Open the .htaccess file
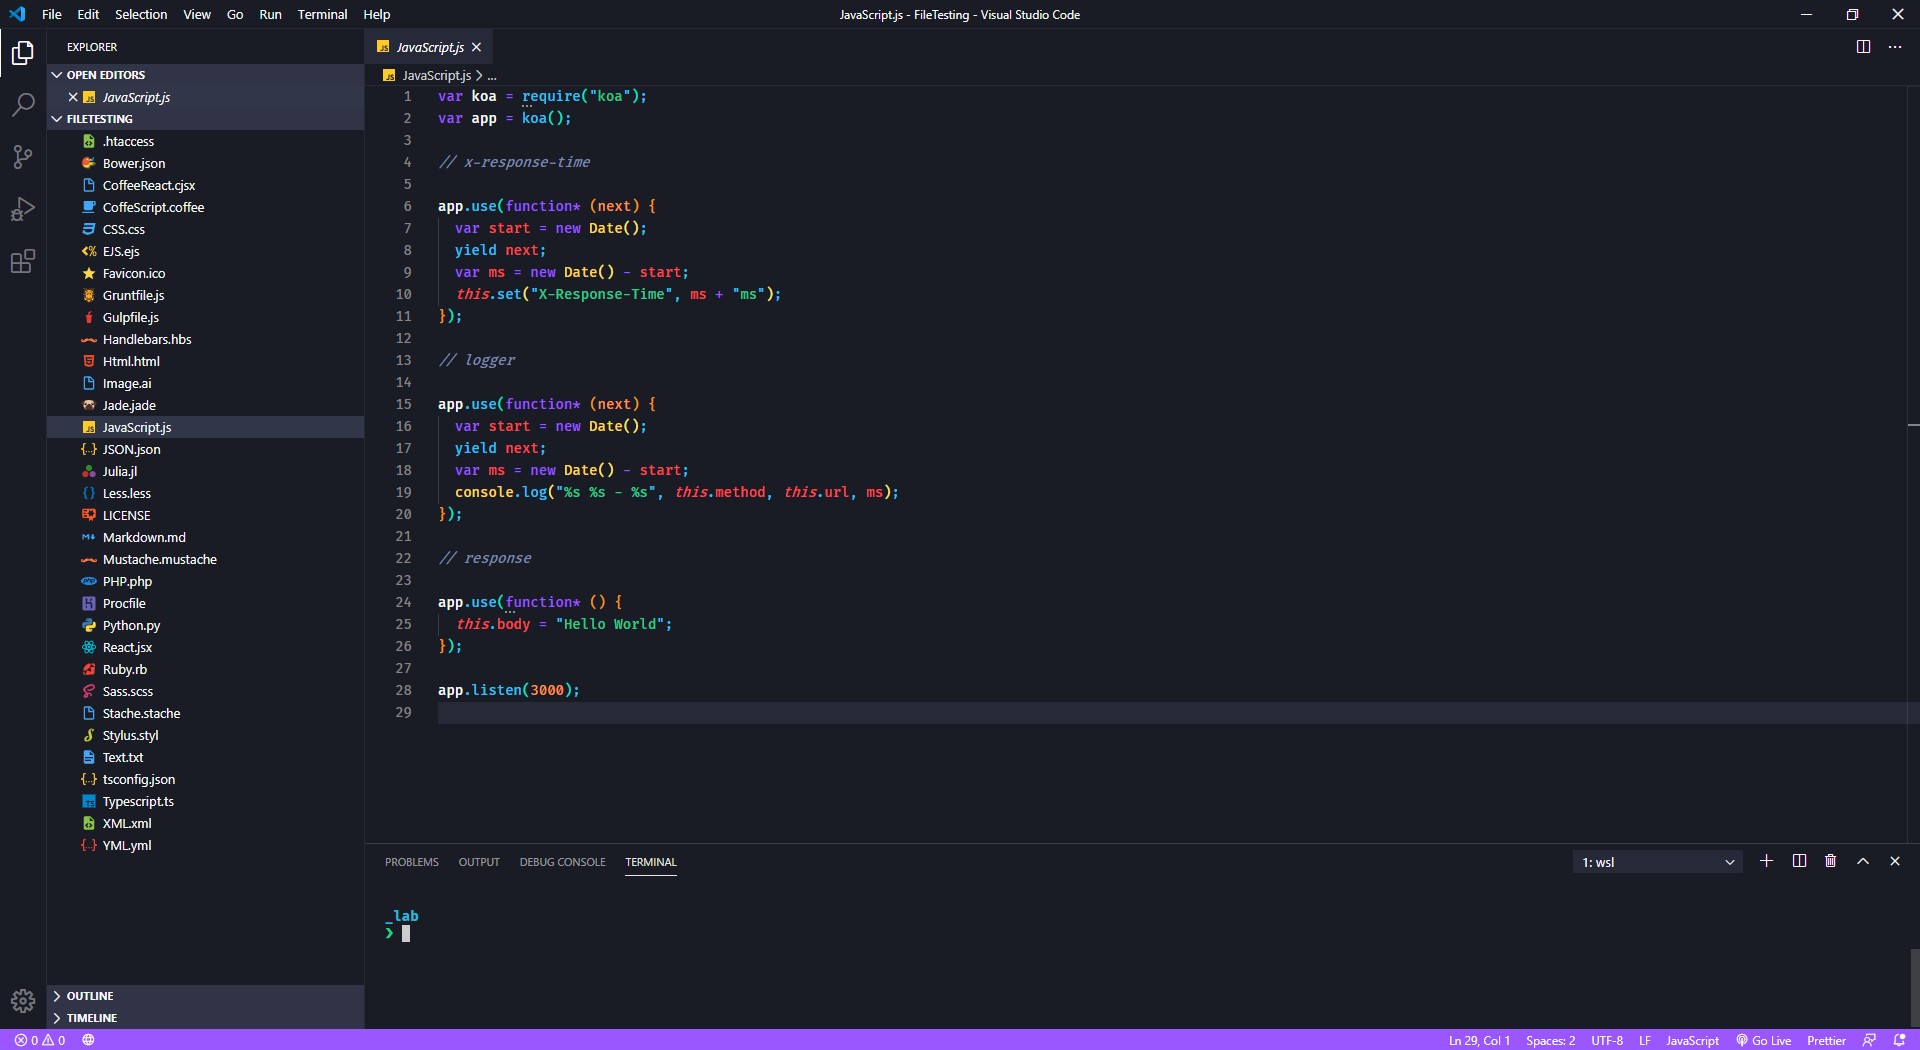1920x1050 pixels. pyautogui.click(x=205, y=141)
